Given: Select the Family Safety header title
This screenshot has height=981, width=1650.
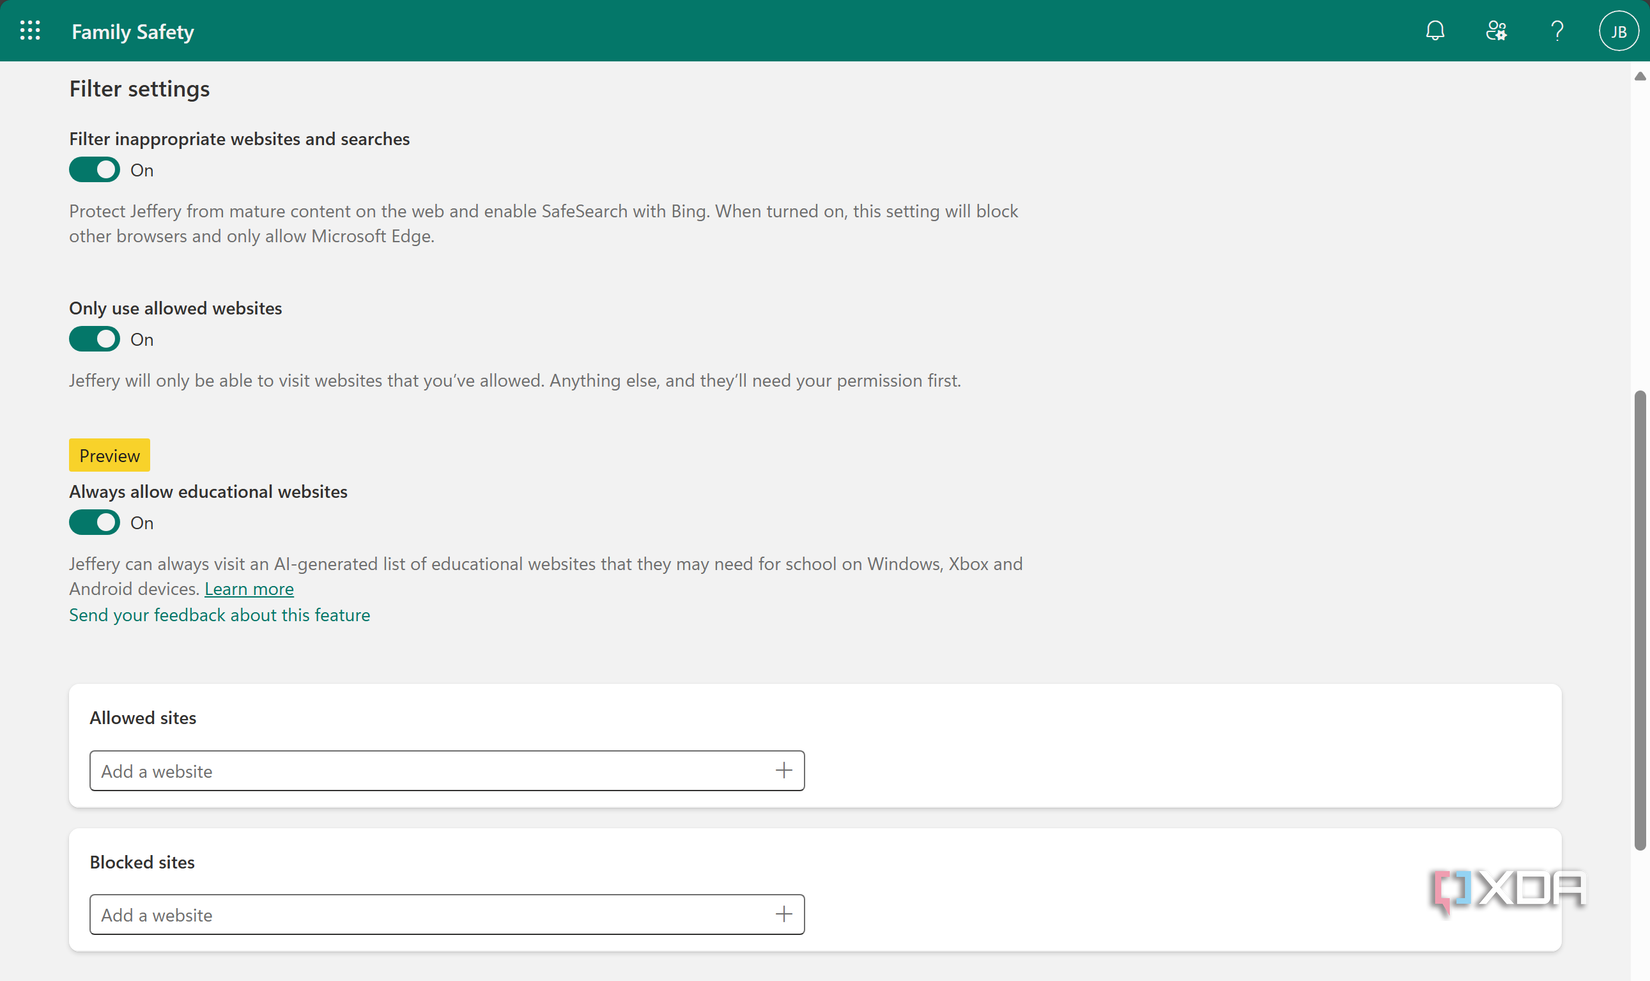Looking at the screenshot, I should coord(133,31).
